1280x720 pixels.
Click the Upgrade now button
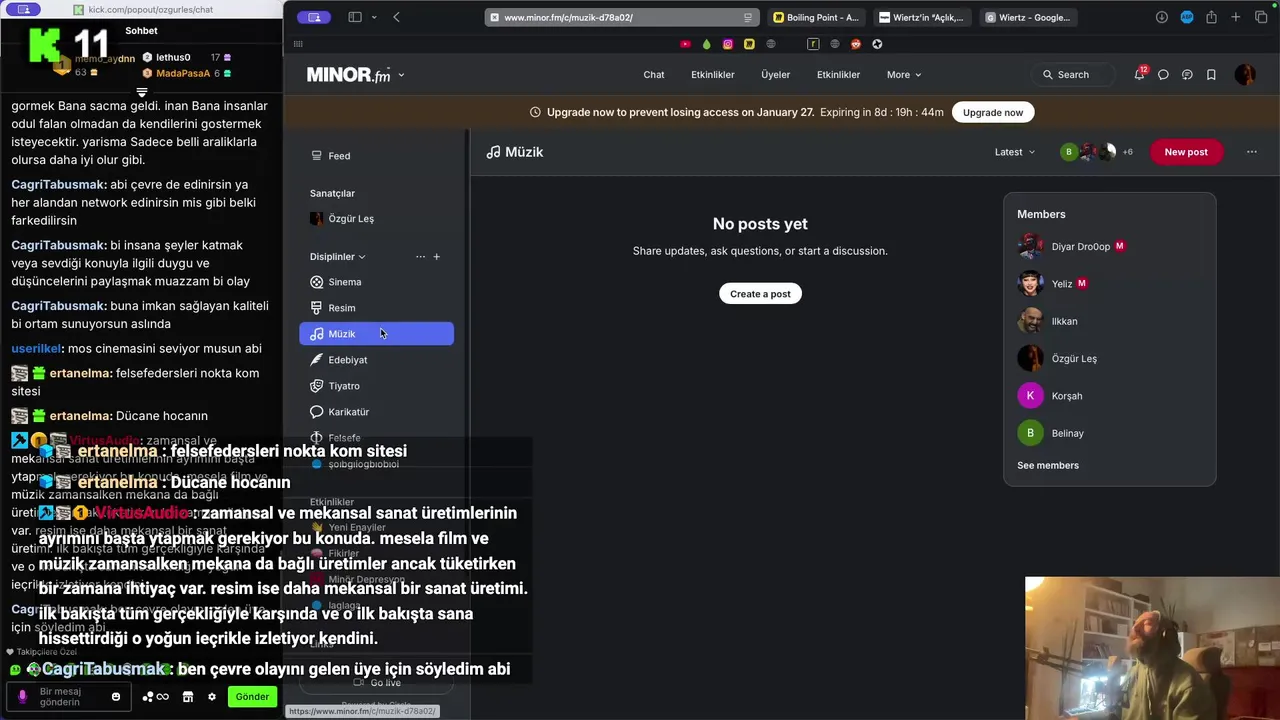click(x=993, y=113)
